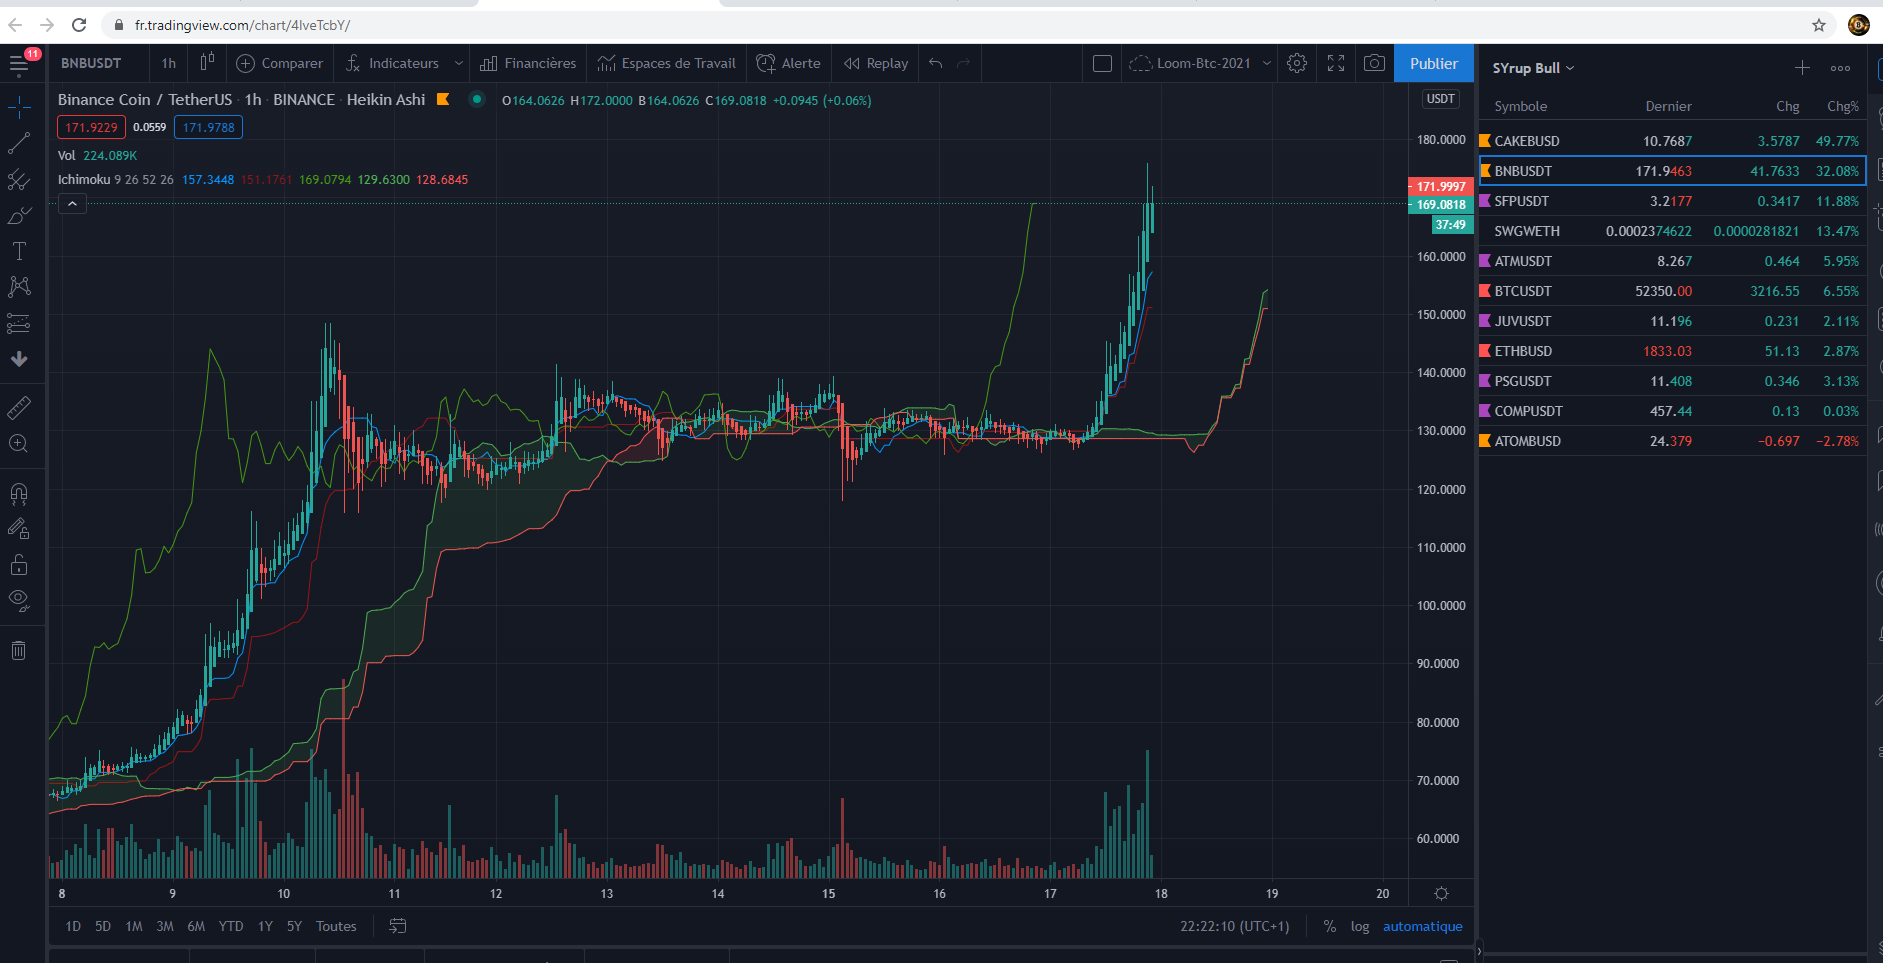The image size is (1883, 963).
Task: Add a symbol to the watchlist
Action: coord(1802,68)
